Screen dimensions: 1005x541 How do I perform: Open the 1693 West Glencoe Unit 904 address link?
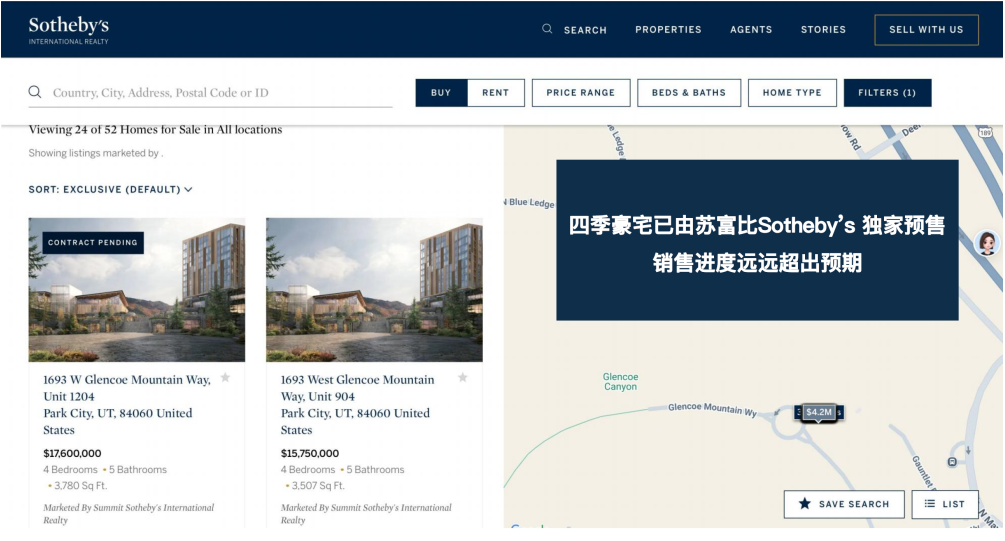(357, 404)
